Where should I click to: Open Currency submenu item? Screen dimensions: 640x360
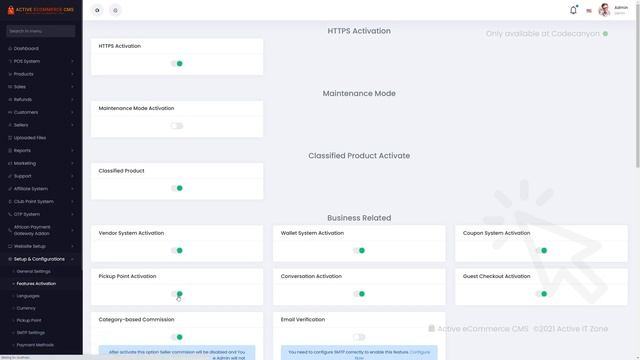click(26, 308)
